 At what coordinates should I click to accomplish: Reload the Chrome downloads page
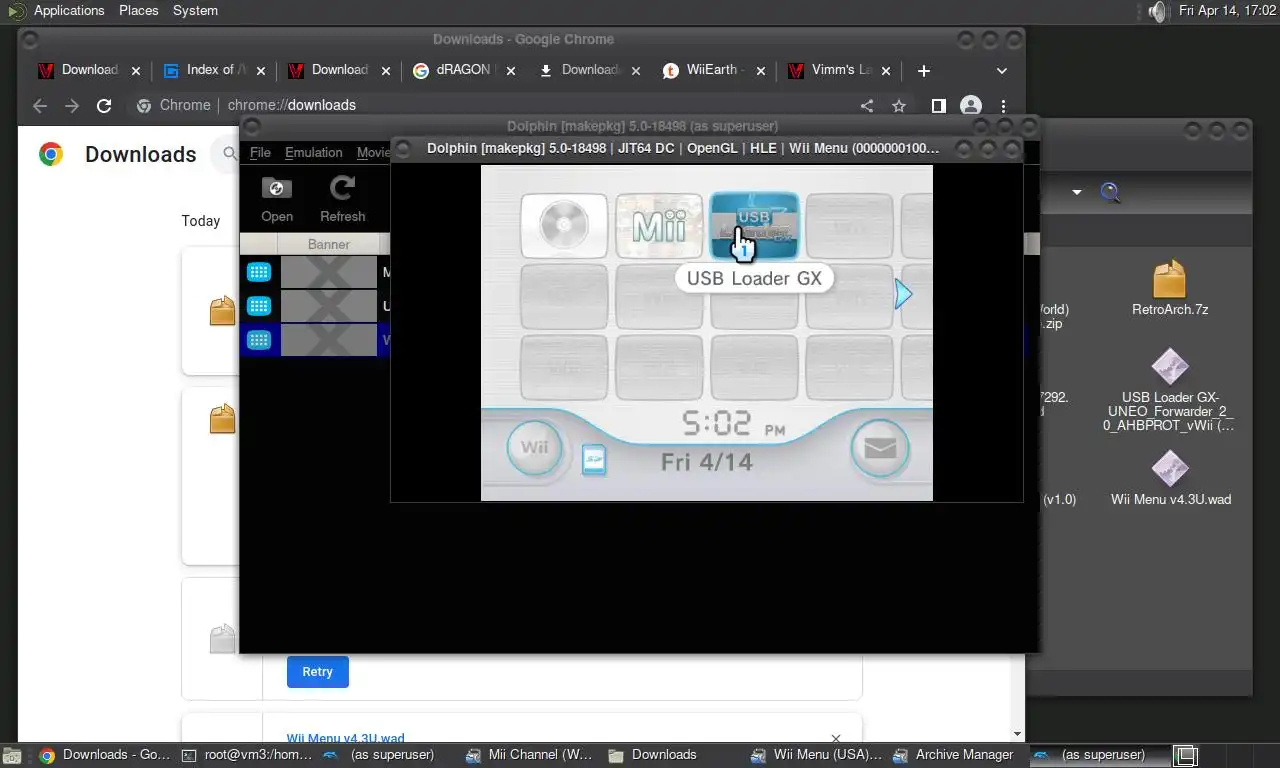click(104, 105)
